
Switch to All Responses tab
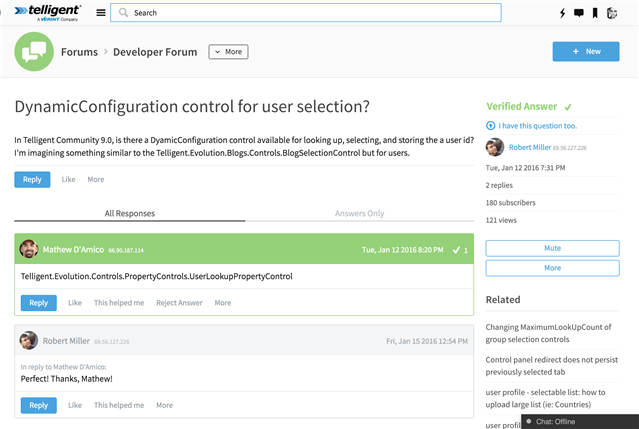tap(130, 213)
